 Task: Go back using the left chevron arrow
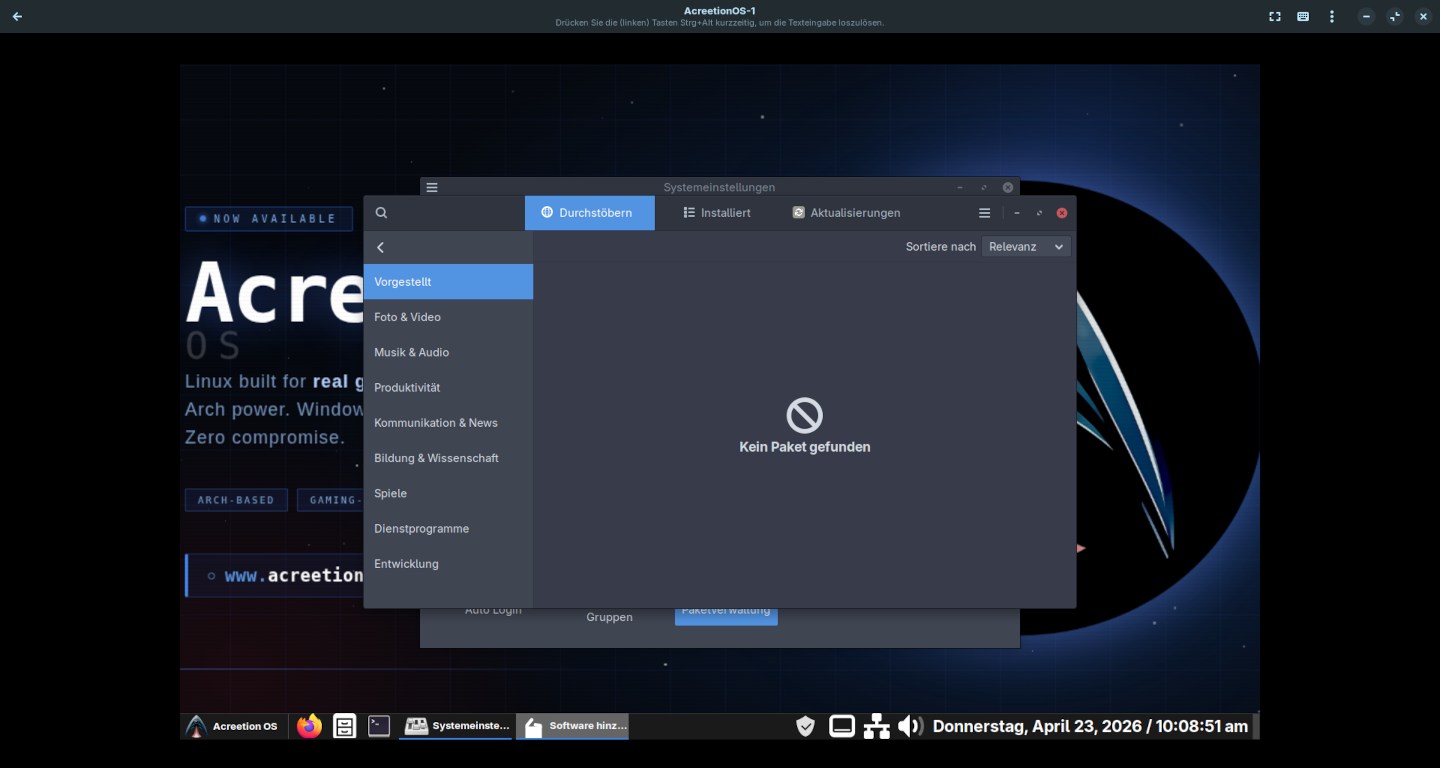coord(381,247)
